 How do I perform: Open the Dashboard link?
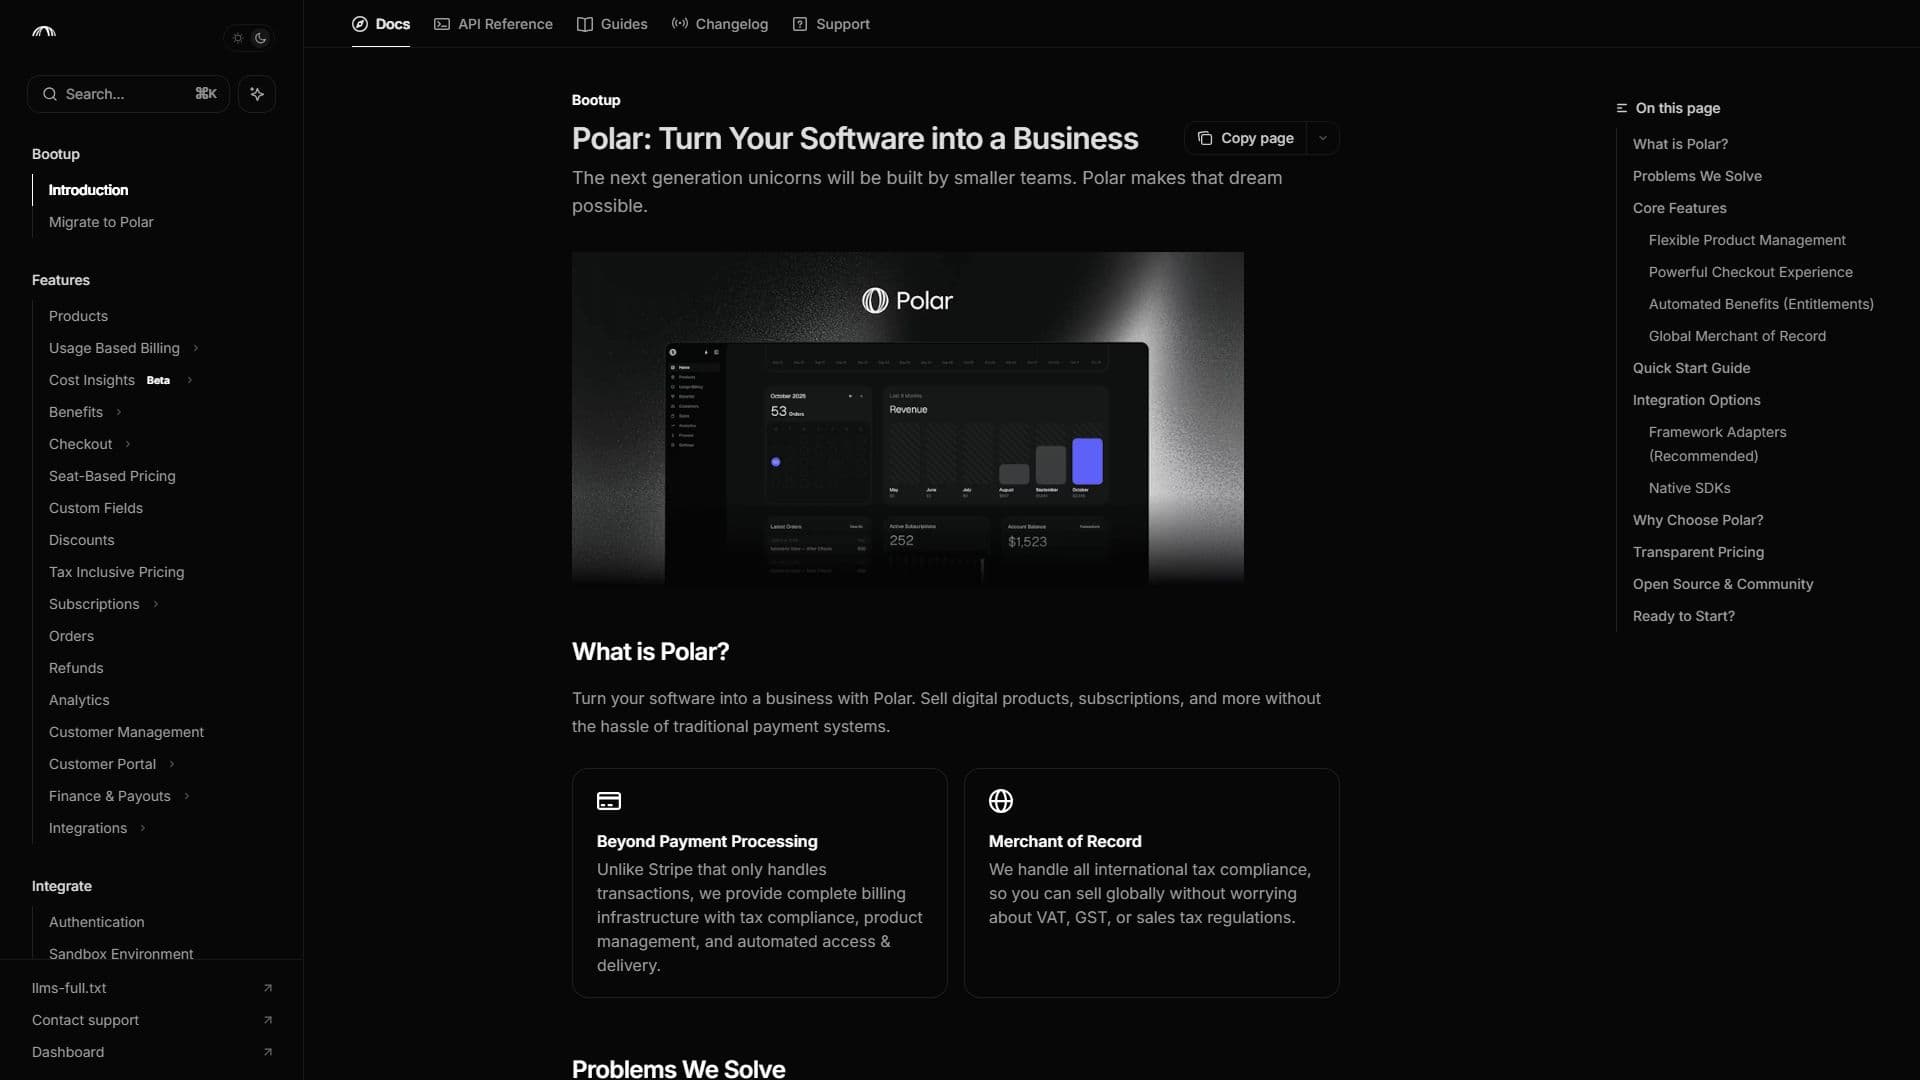[68, 1052]
